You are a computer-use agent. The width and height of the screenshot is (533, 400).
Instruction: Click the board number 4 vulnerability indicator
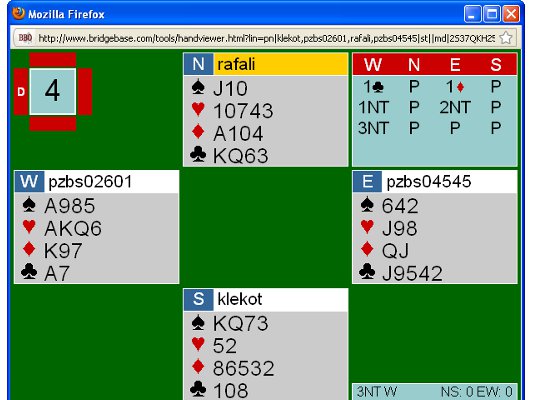point(53,91)
